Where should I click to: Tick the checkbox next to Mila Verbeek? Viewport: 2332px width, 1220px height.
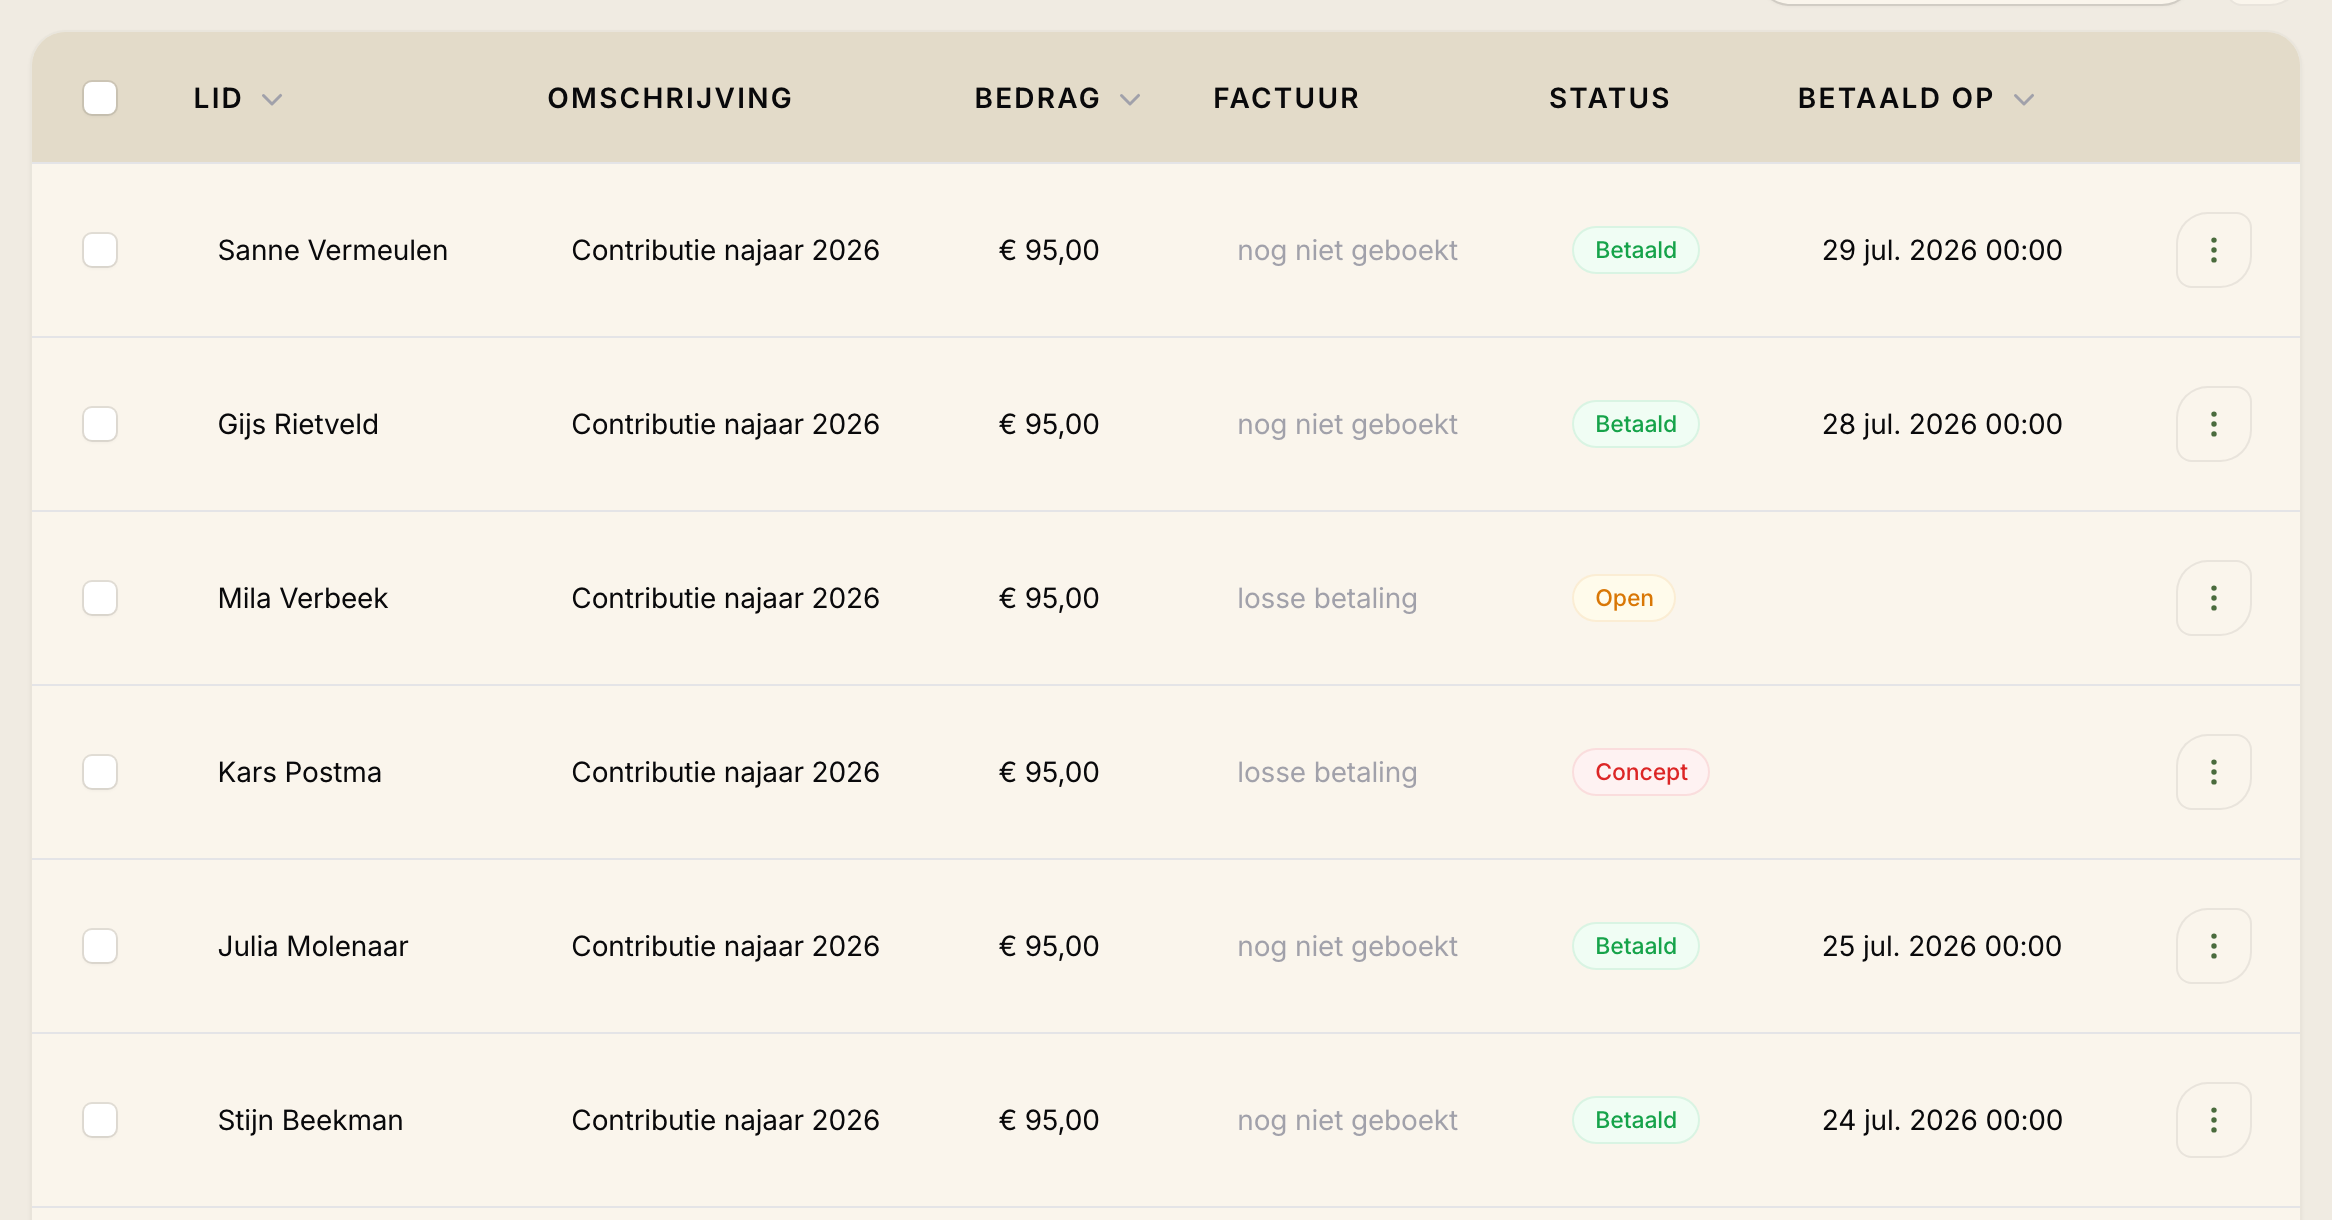(100, 598)
